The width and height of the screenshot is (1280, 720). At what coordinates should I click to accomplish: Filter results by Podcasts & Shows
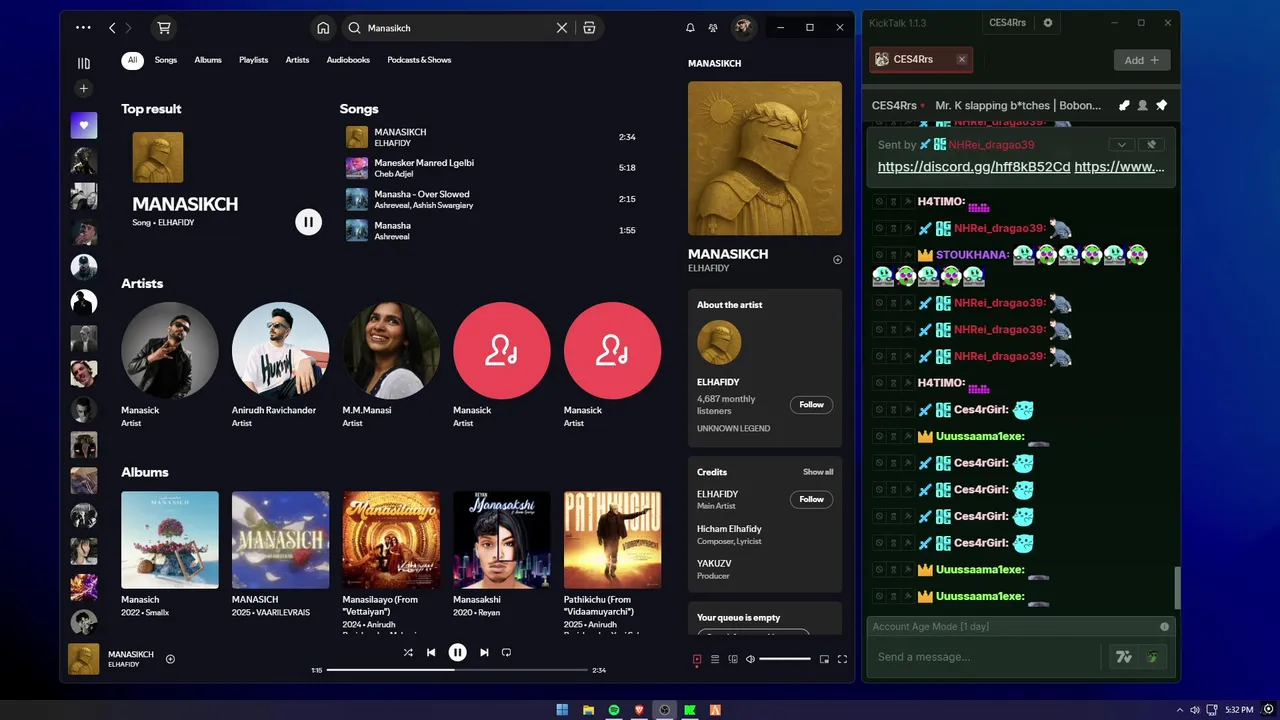click(419, 60)
